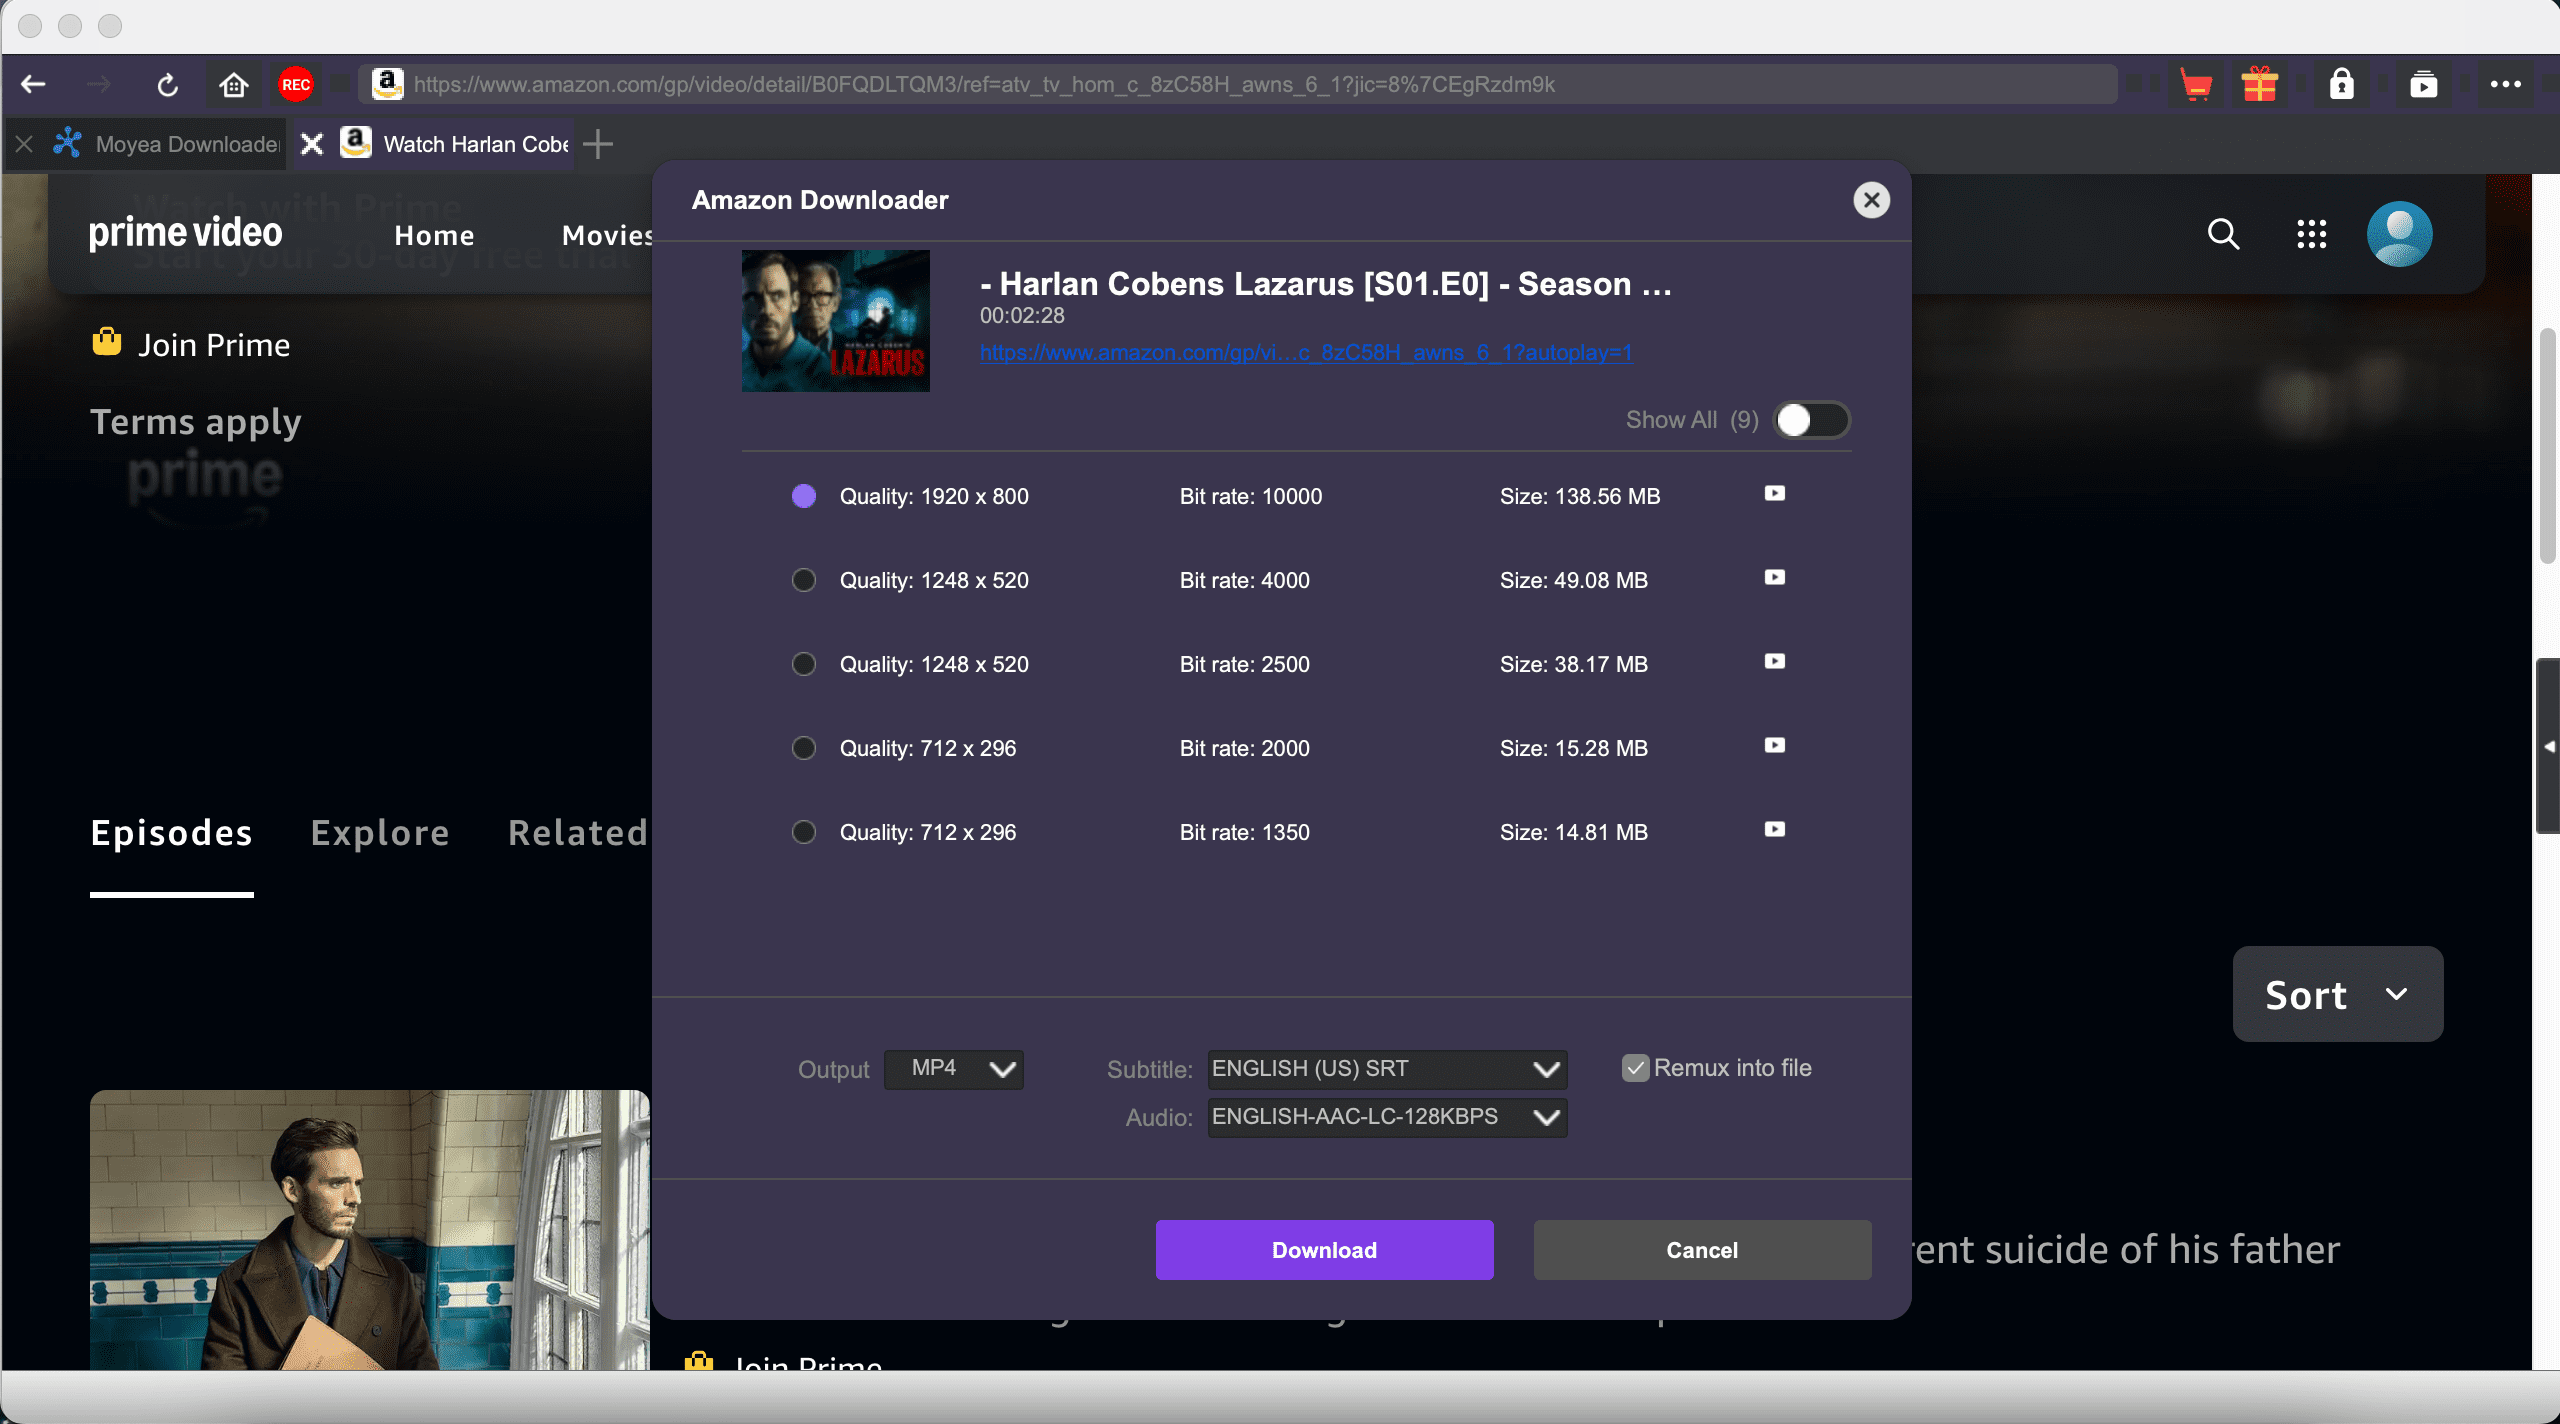
Task: Open the Audio track dropdown
Action: pyautogui.click(x=1386, y=1117)
